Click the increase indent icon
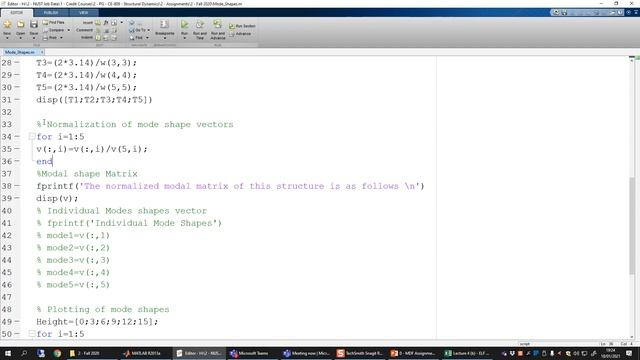640x360 pixels. 106,38
